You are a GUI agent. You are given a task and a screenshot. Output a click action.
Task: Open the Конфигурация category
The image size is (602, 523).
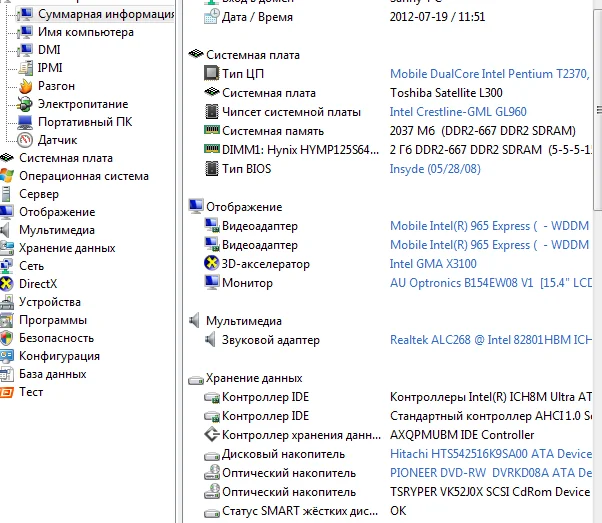click(60, 356)
